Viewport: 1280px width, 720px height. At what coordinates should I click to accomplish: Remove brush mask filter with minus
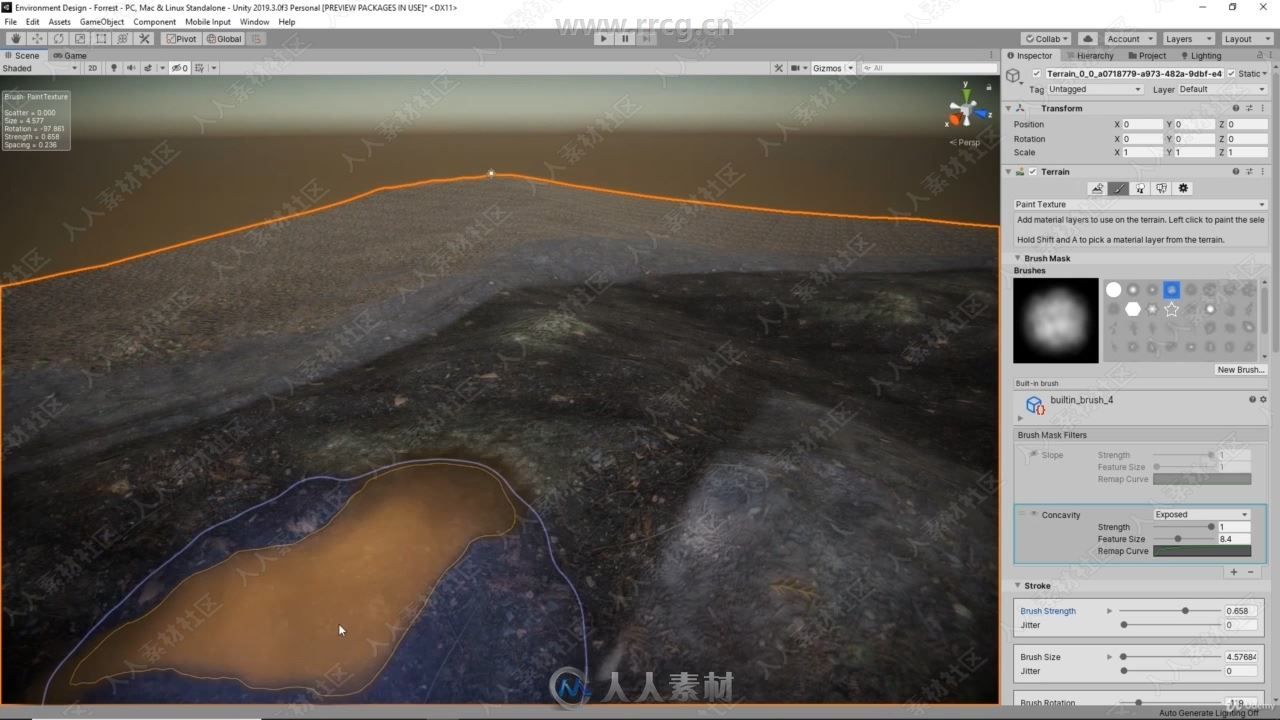1250,572
